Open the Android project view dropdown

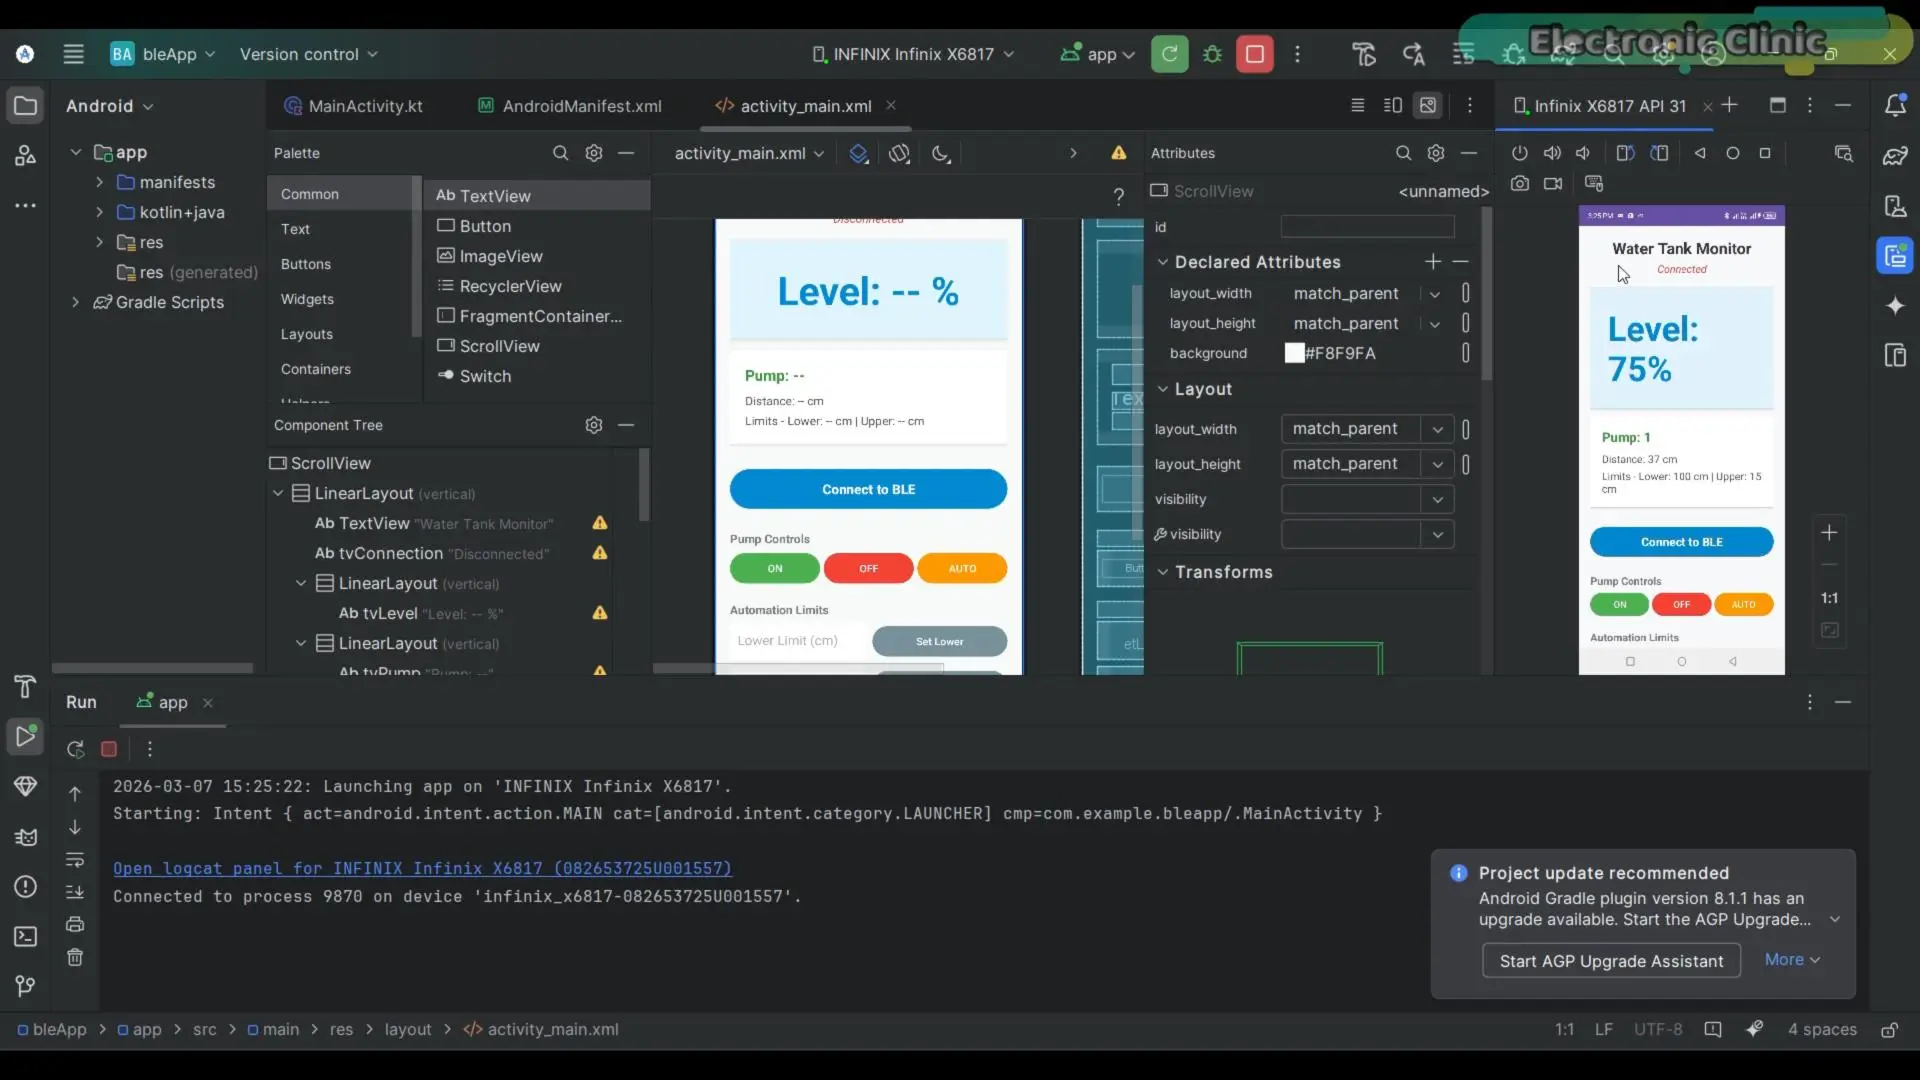(x=110, y=106)
